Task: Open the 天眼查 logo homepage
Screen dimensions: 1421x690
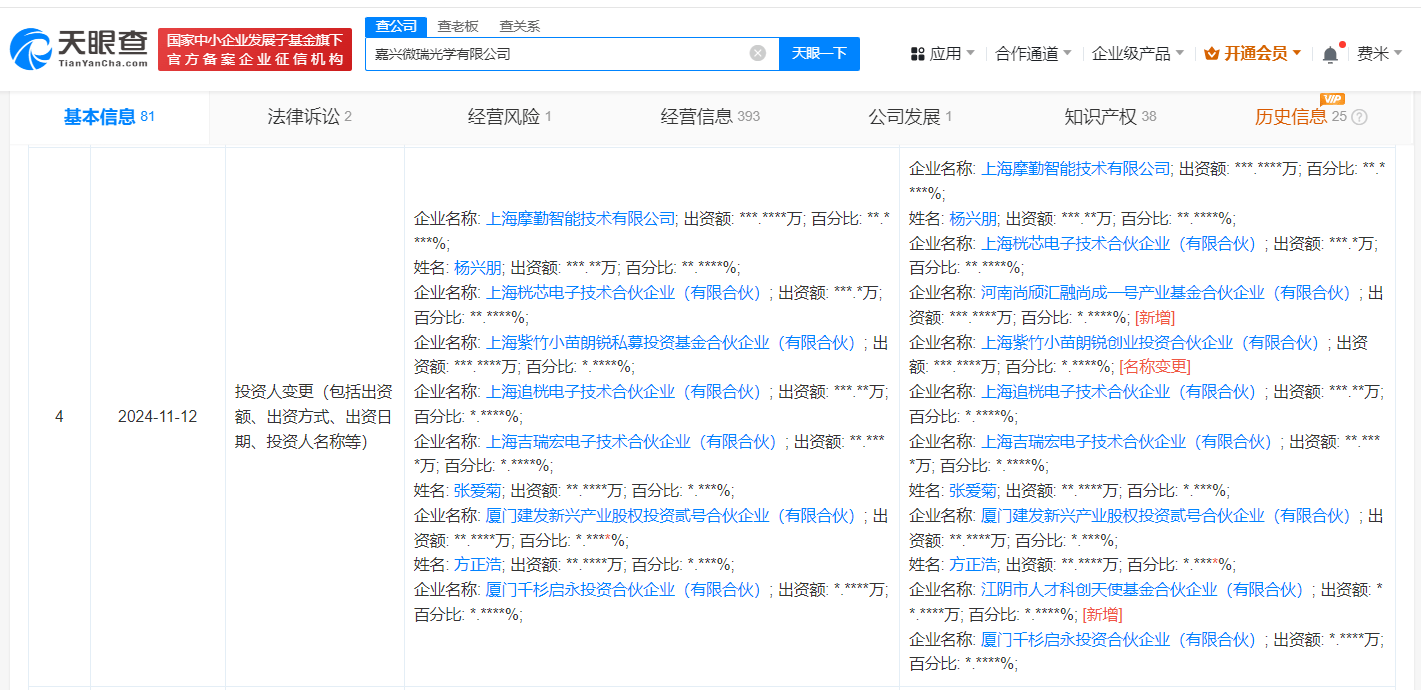Action: (x=79, y=48)
